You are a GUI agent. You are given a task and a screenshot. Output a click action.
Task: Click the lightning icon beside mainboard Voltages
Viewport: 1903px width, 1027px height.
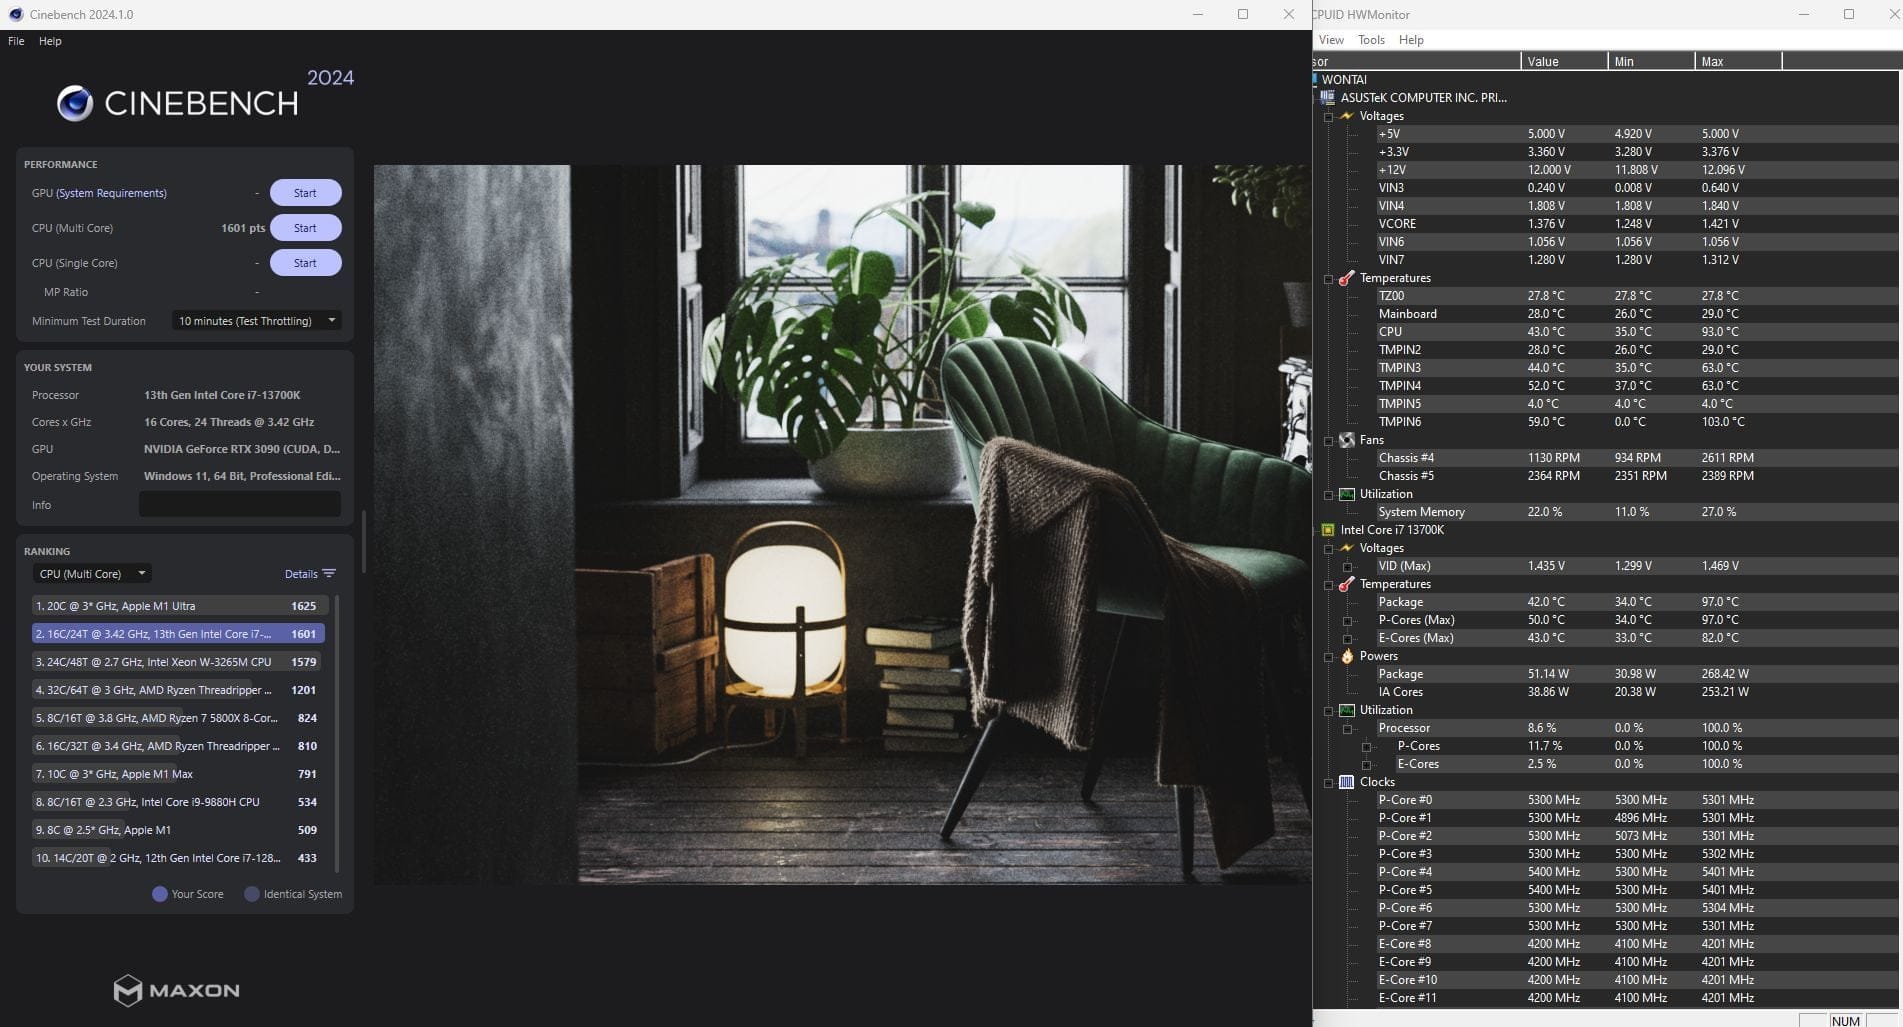tap(1347, 116)
